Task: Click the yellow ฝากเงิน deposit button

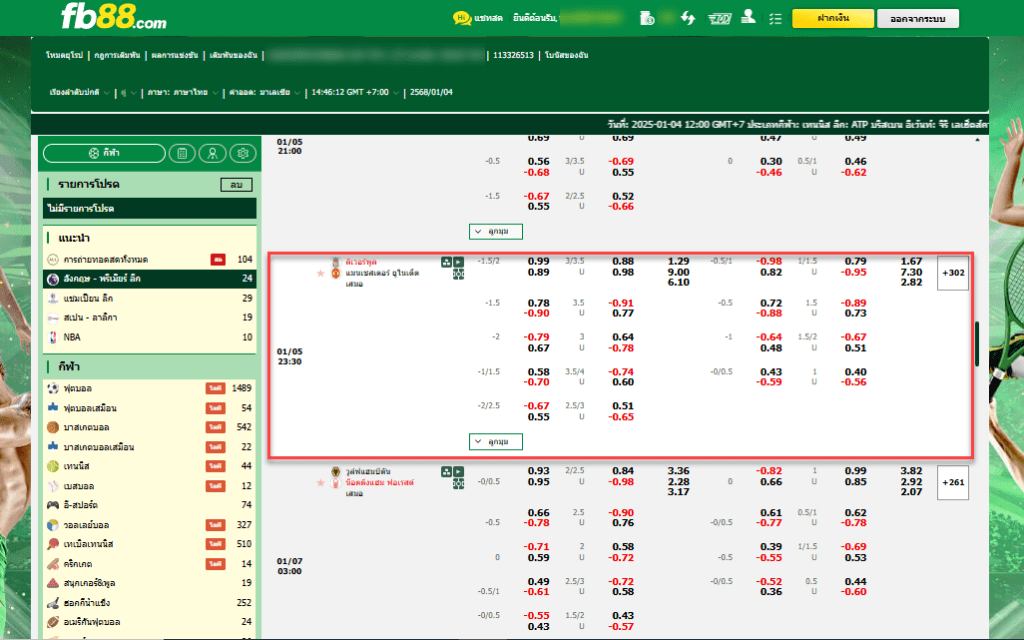Action: point(833,18)
